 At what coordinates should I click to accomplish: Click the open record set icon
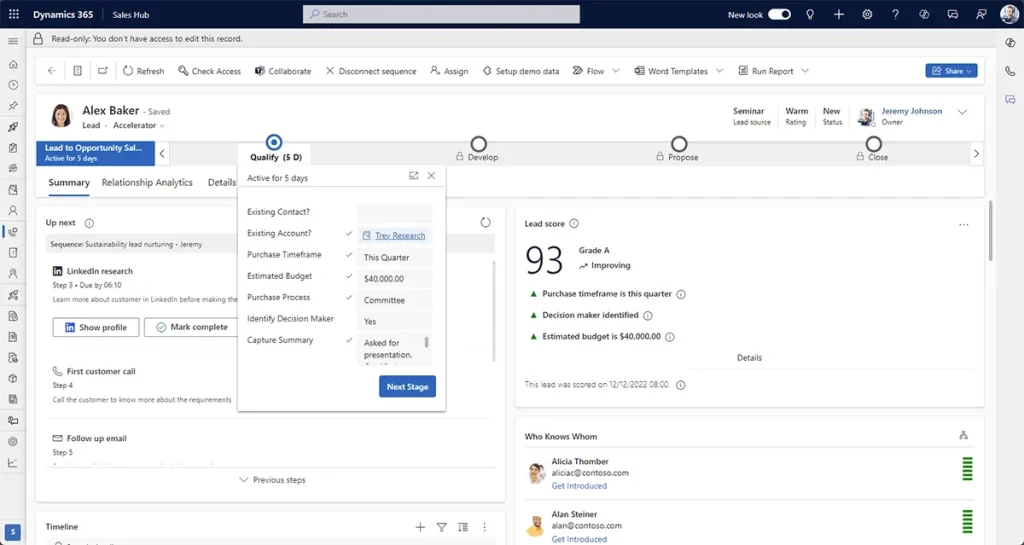77,70
